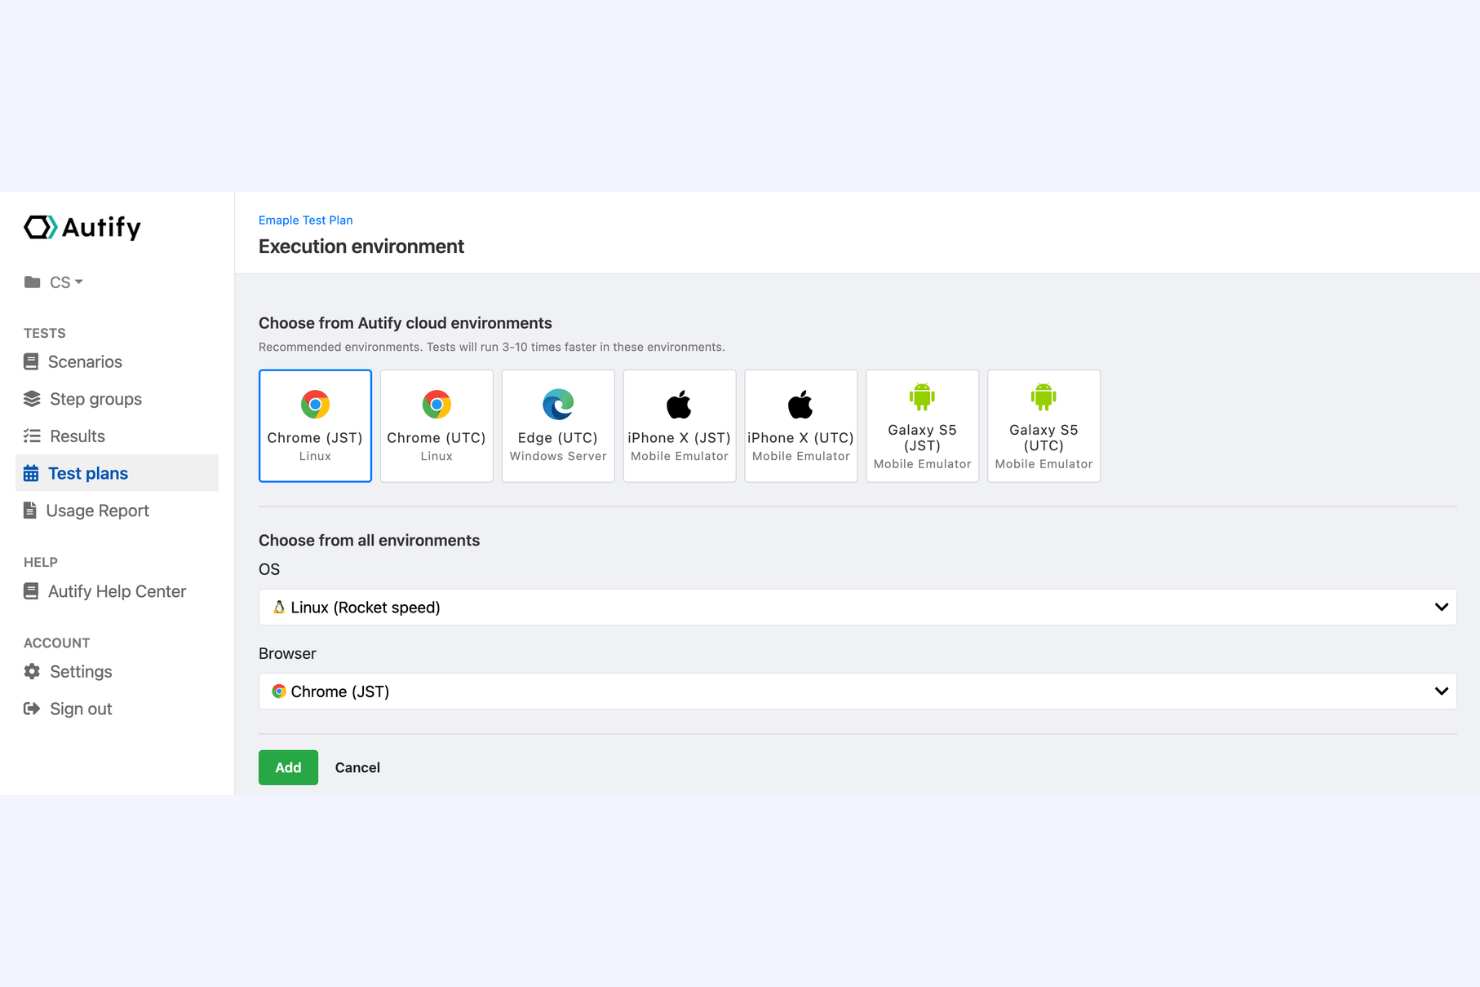
Task: Click the Chrome (UTC) Linux environment card
Action: [436, 425]
